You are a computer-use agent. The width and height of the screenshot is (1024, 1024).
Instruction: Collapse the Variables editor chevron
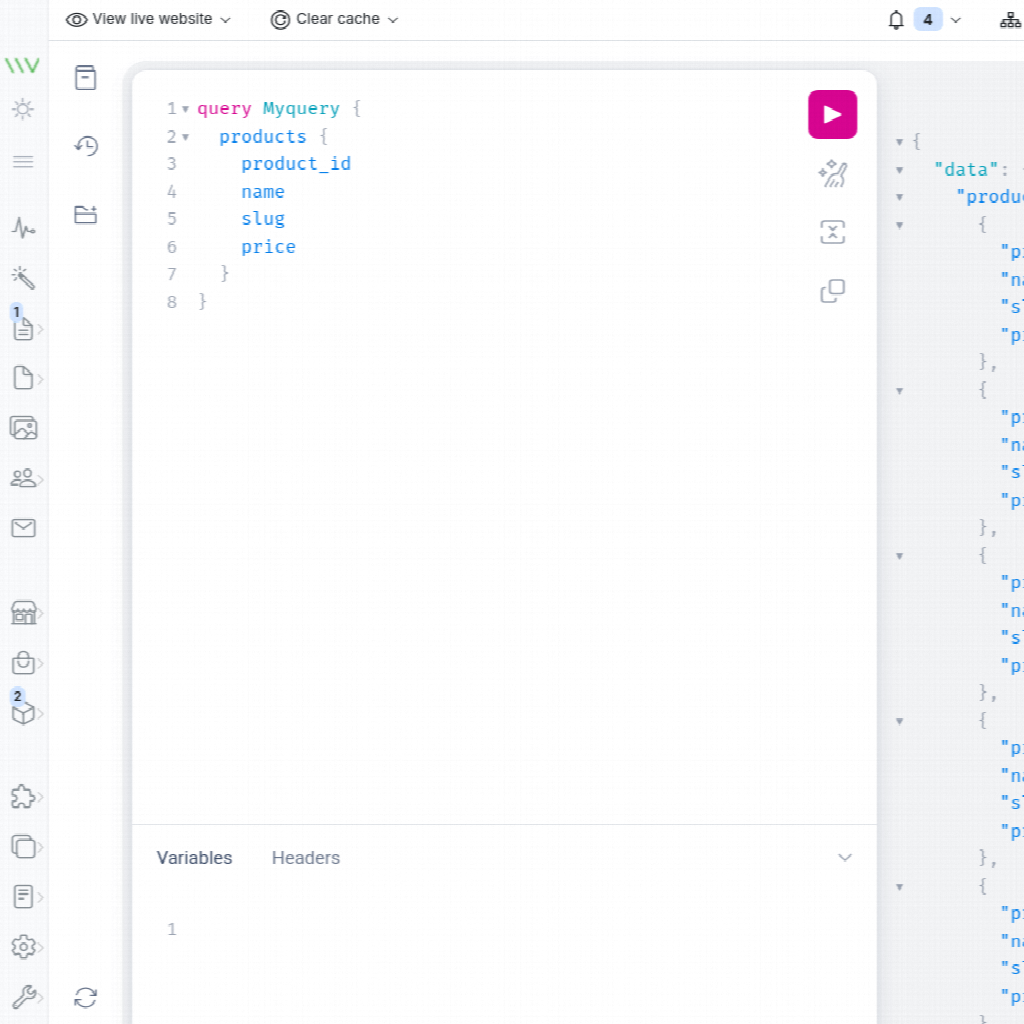coord(845,858)
